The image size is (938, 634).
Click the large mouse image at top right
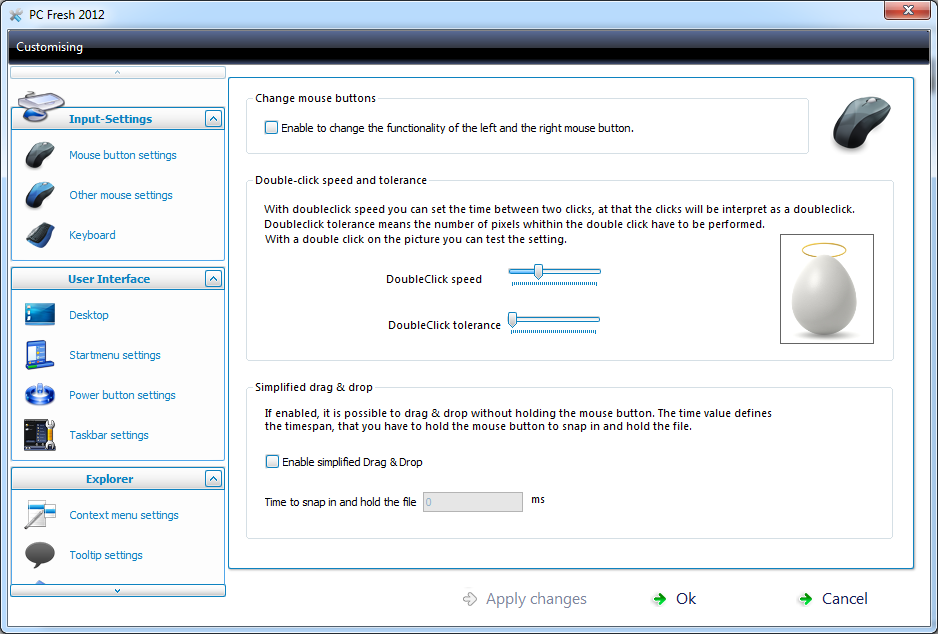(861, 124)
